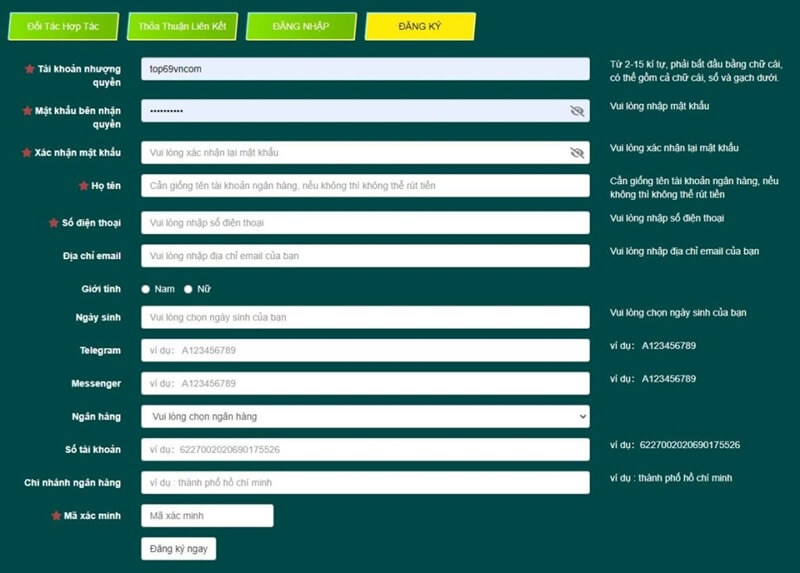Toggle password visibility eye in Mật khẩu field
Image resolution: width=800 pixels, height=573 pixels.
click(577, 111)
